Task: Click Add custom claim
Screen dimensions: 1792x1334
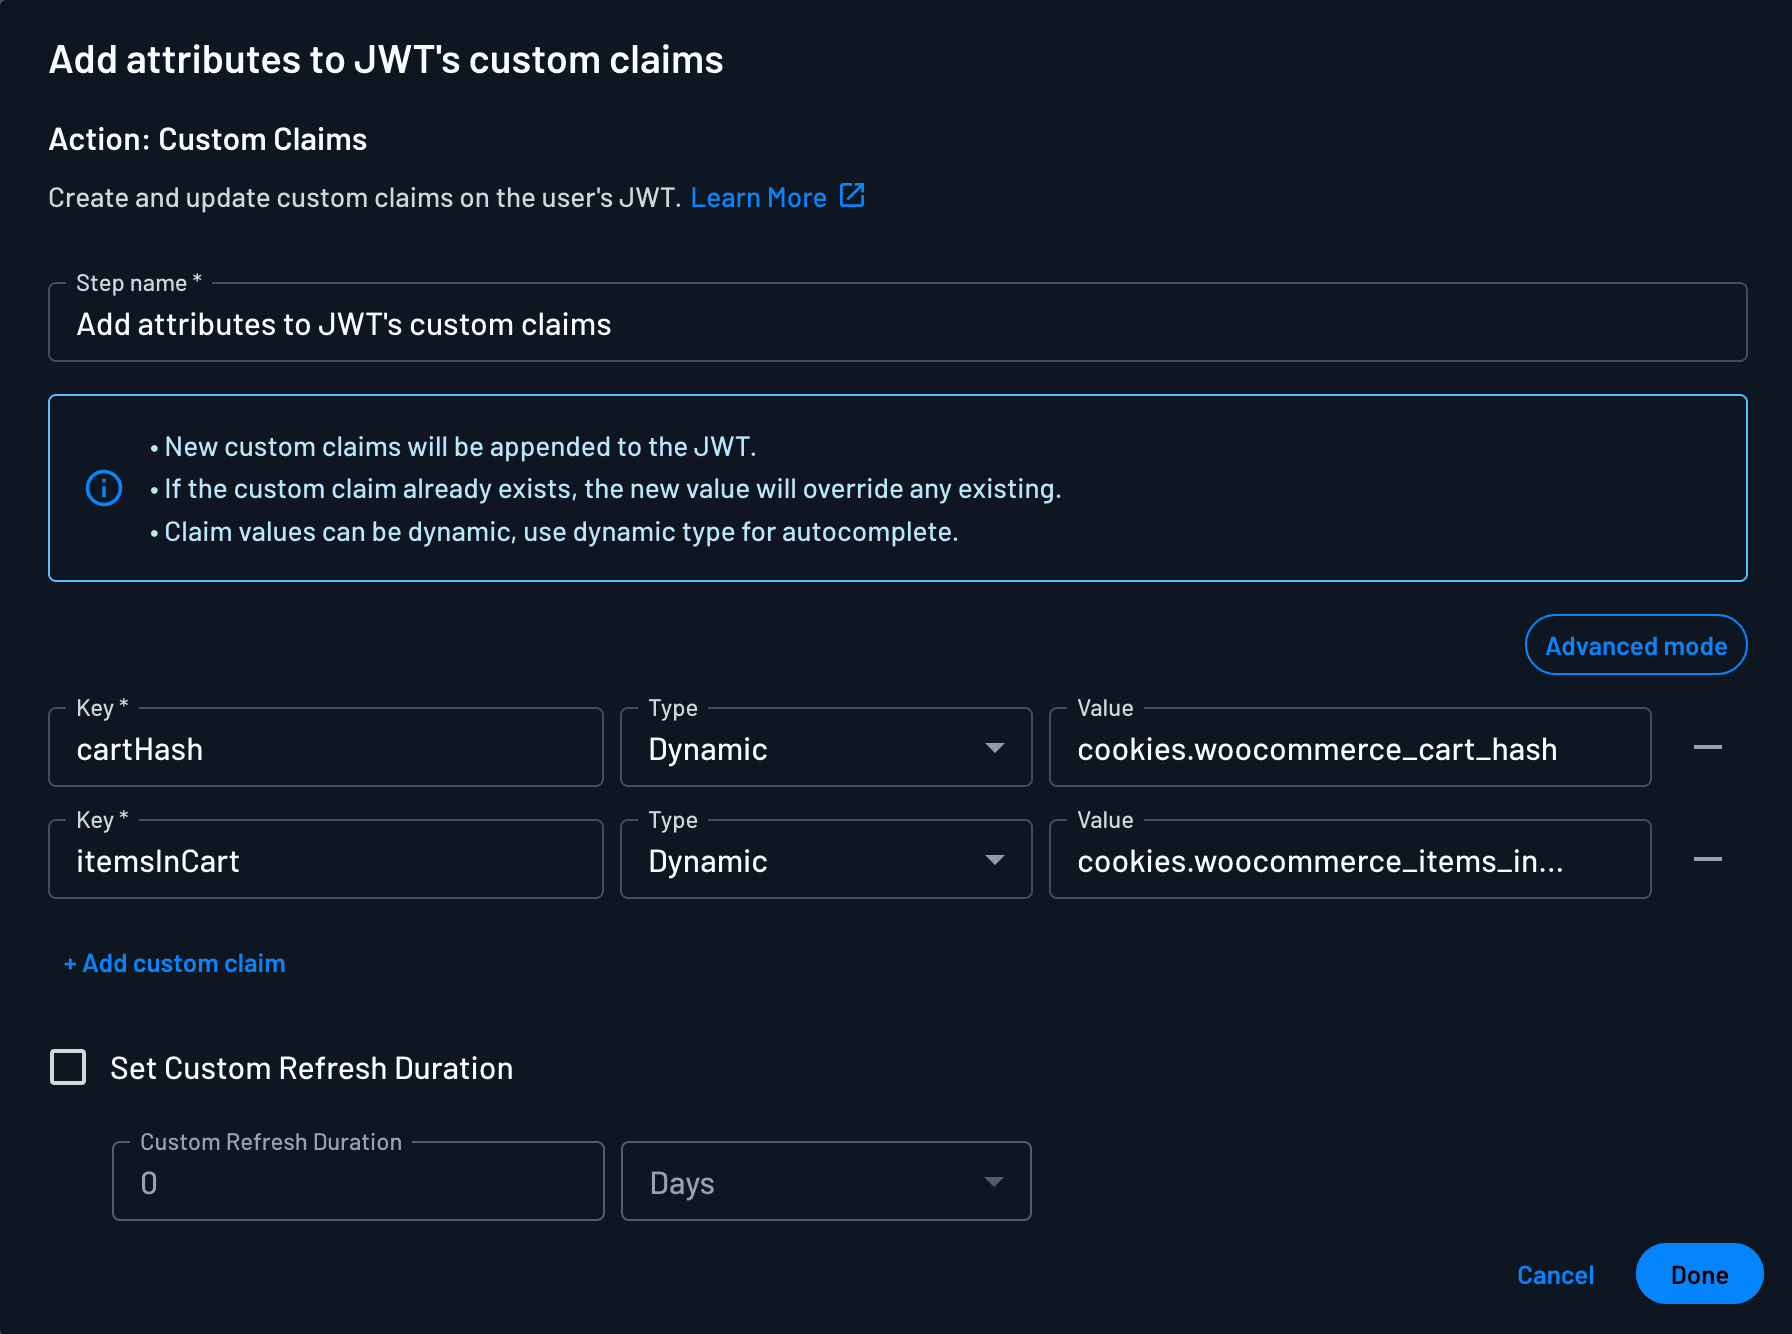Action: point(174,963)
